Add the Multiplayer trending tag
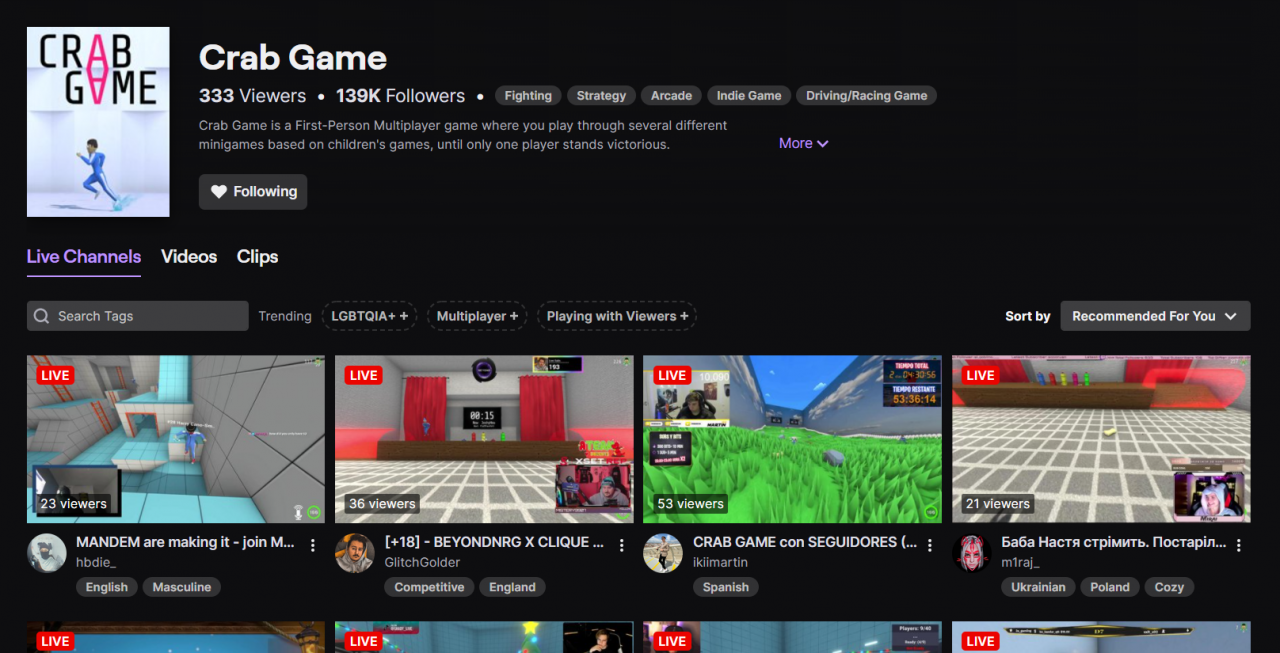The height and width of the screenshot is (653, 1280). coord(477,316)
